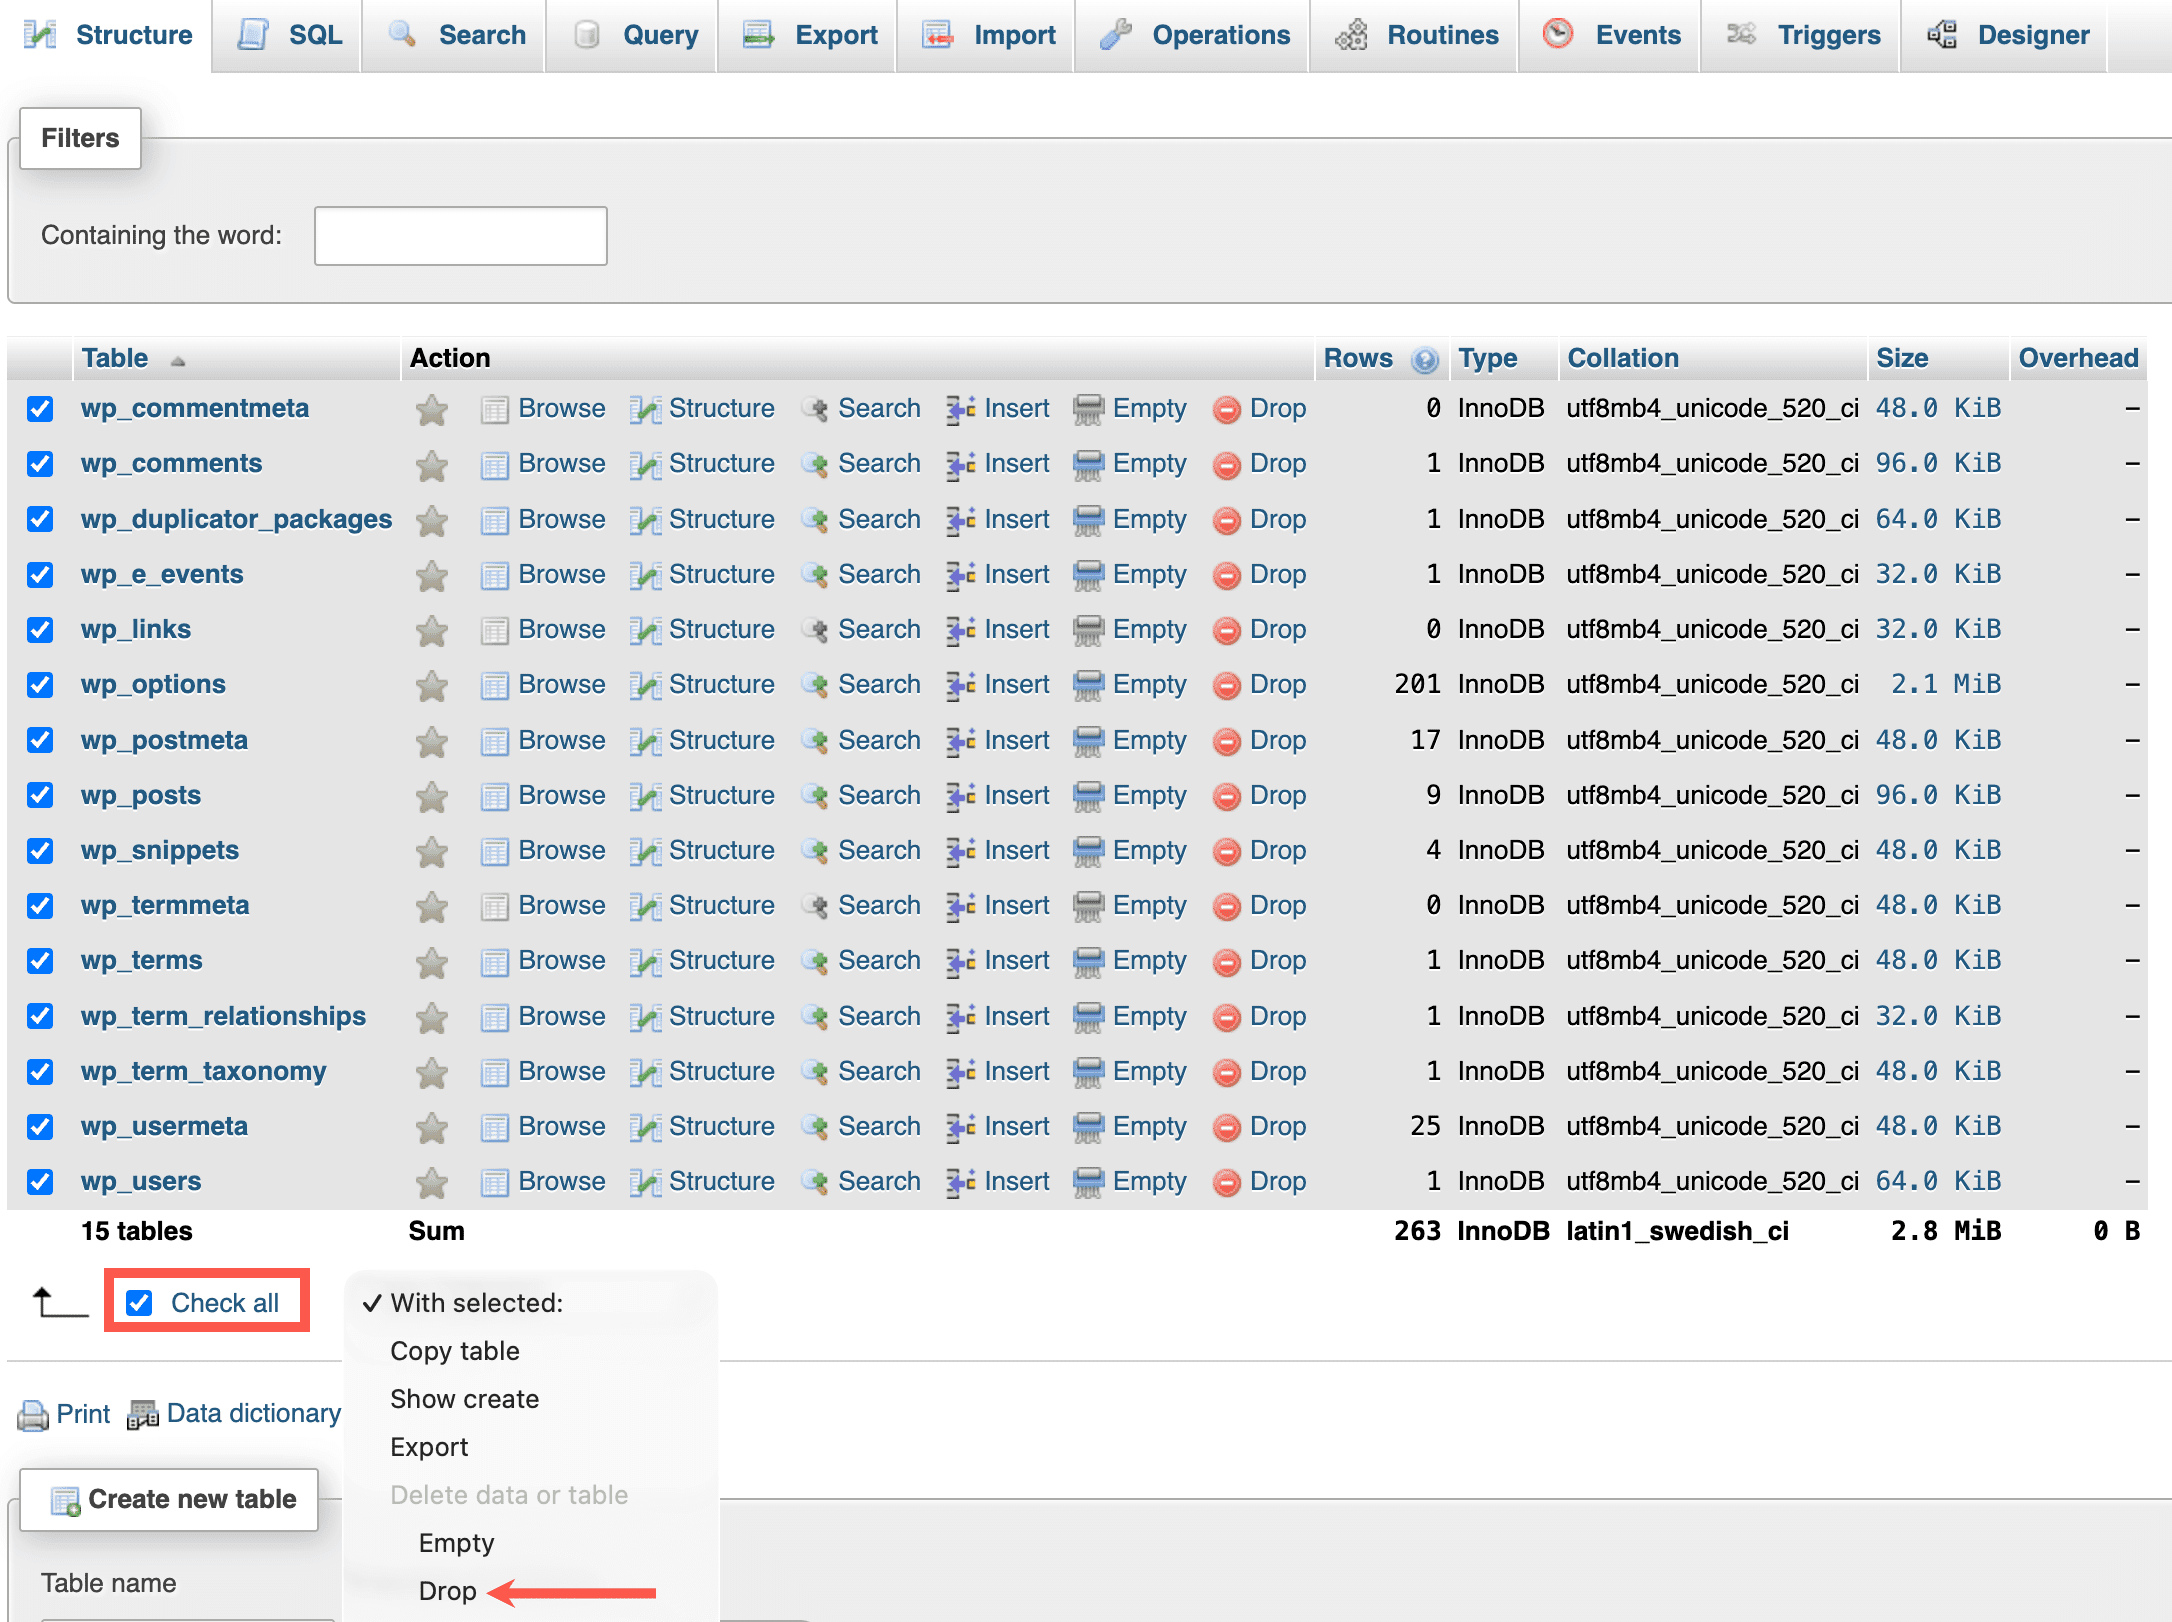Mark wp_comments as favorite with the star
This screenshot has width=2172, height=1622.
click(431, 463)
